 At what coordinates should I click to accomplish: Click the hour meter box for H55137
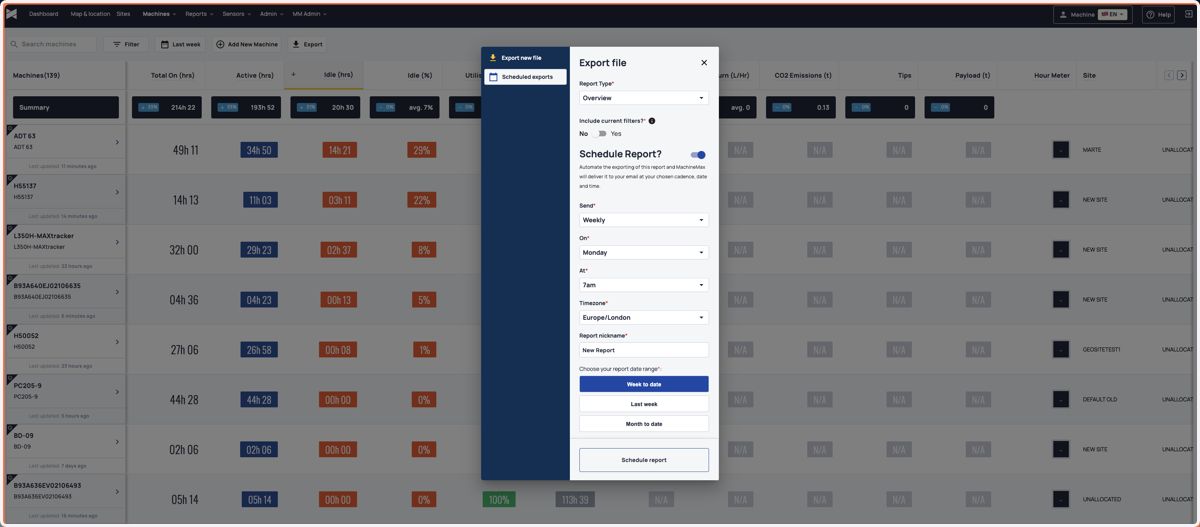pos(1061,200)
